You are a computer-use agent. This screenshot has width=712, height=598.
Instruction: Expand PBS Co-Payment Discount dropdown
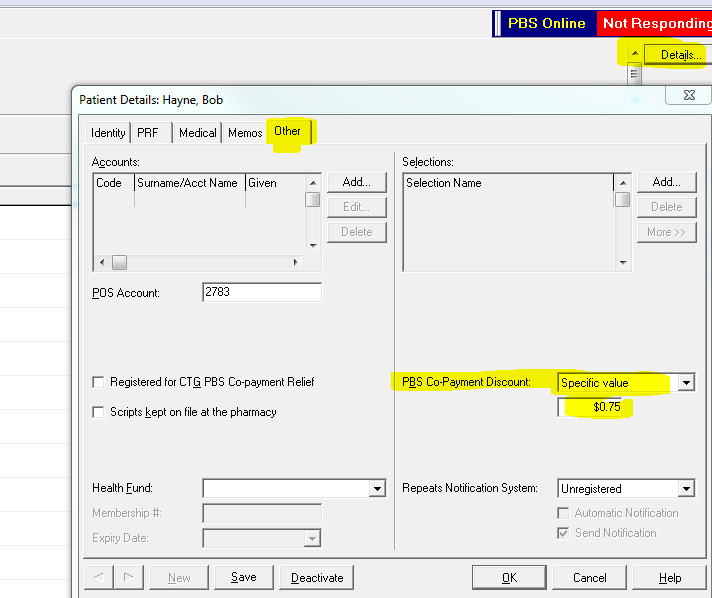(685, 383)
